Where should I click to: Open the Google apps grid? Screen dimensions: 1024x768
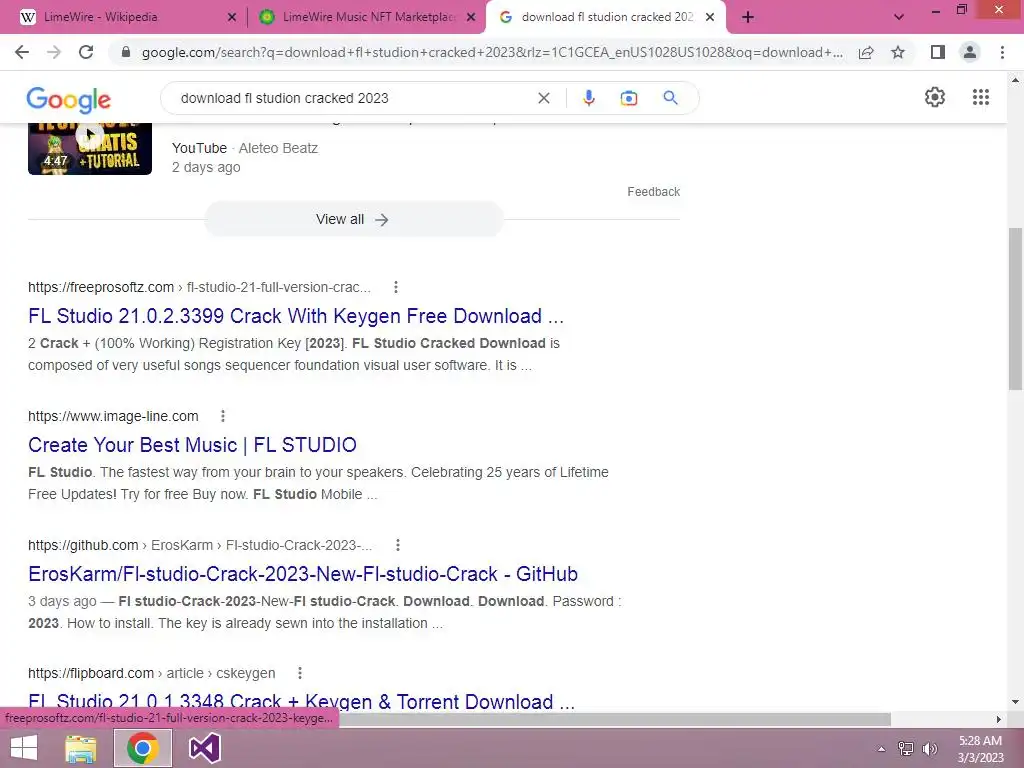click(x=981, y=97)
